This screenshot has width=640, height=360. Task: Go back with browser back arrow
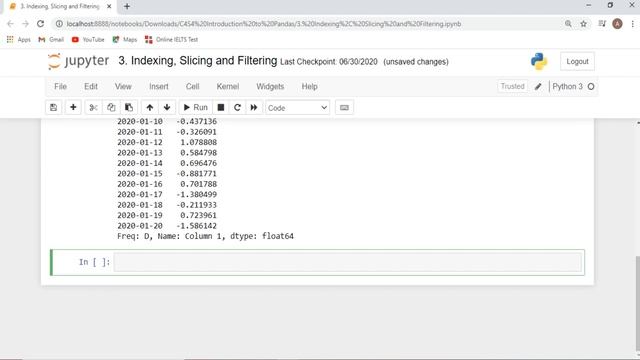[x=11, y=24]
